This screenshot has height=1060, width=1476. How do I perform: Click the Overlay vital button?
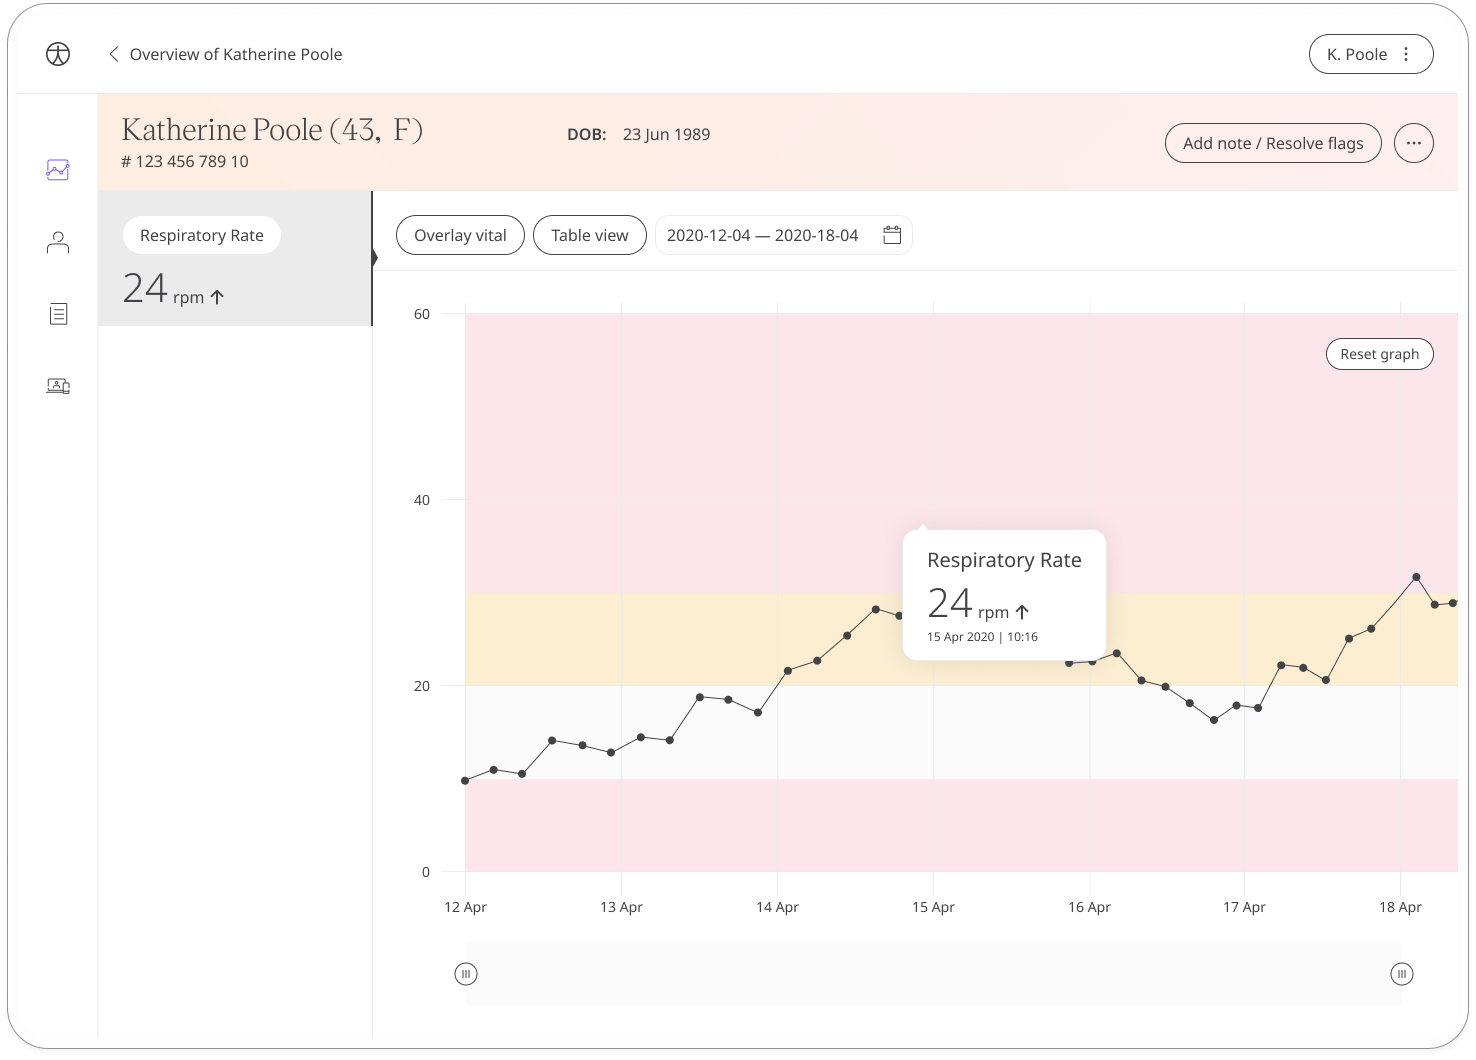pyautogui.click(x=460, y=235)
